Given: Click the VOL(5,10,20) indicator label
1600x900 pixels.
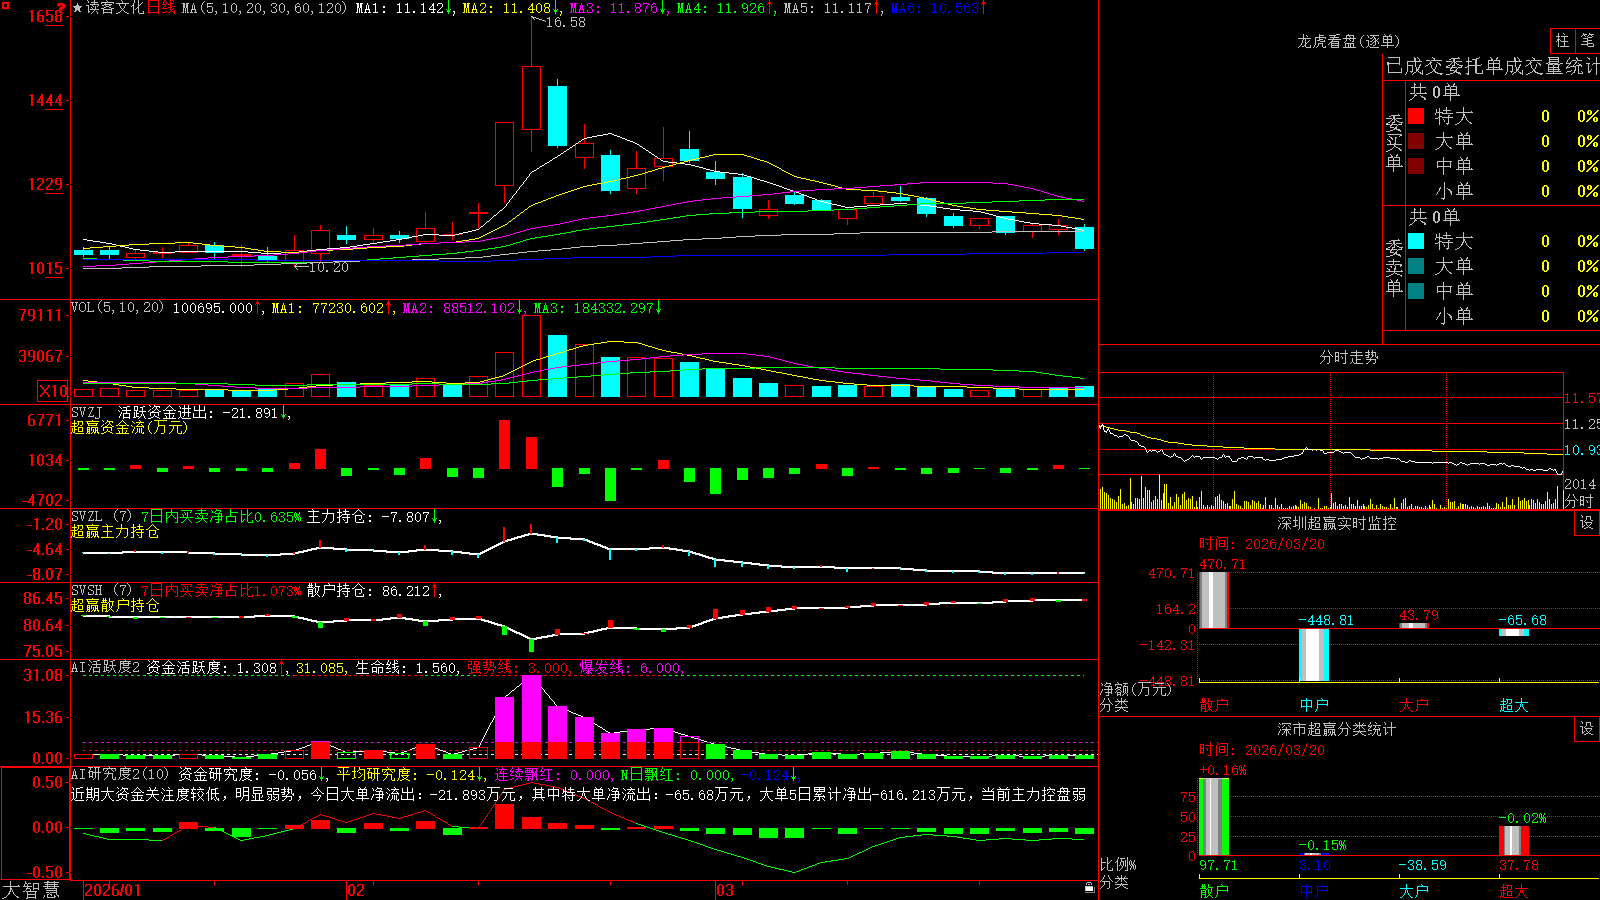Looking at the screenshot, I should pos(117,308).
